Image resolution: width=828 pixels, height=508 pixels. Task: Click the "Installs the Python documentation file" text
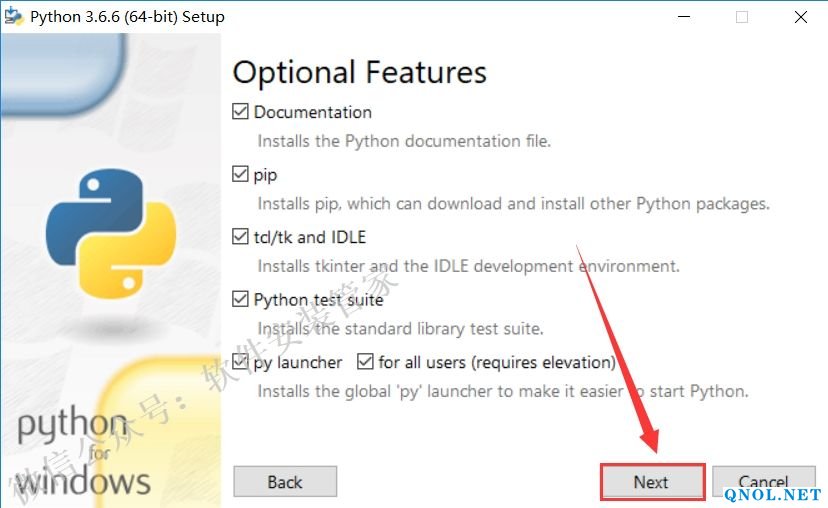click(x=404, y=141)
